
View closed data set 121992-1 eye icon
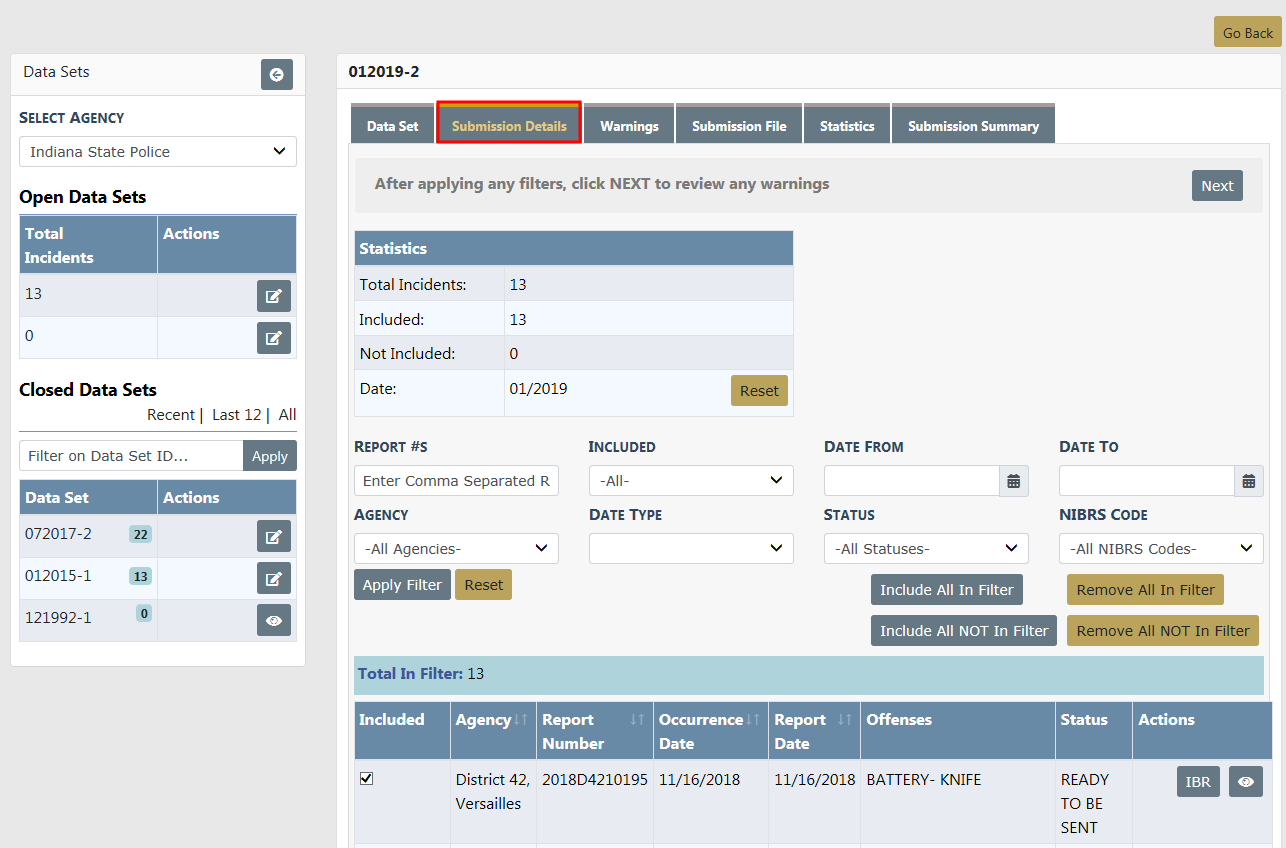coord(273,620)
